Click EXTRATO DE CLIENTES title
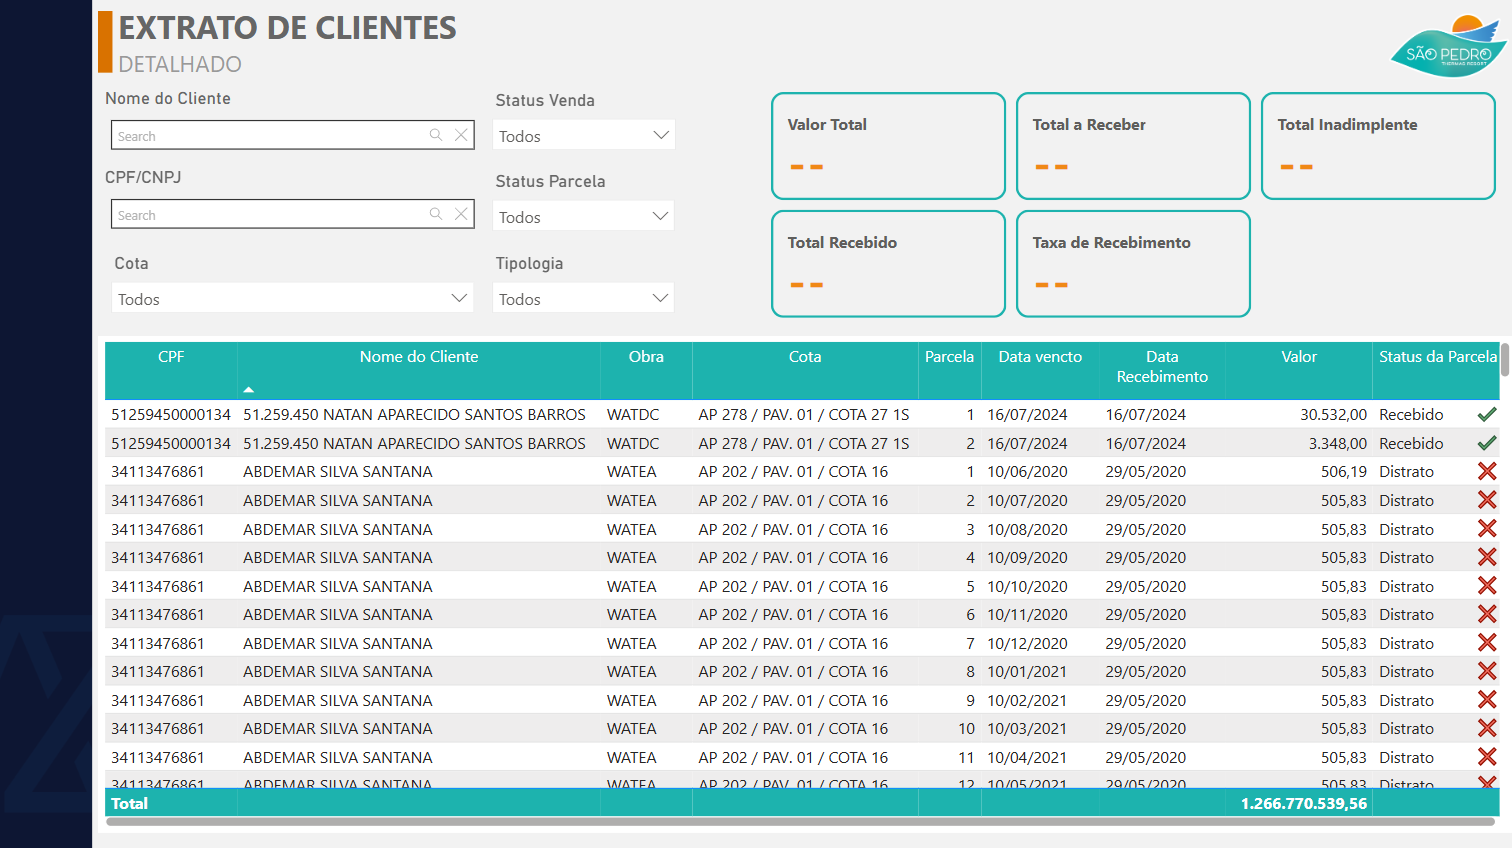The width and height of the screenshot is (1512, 848). coord(288,28)
